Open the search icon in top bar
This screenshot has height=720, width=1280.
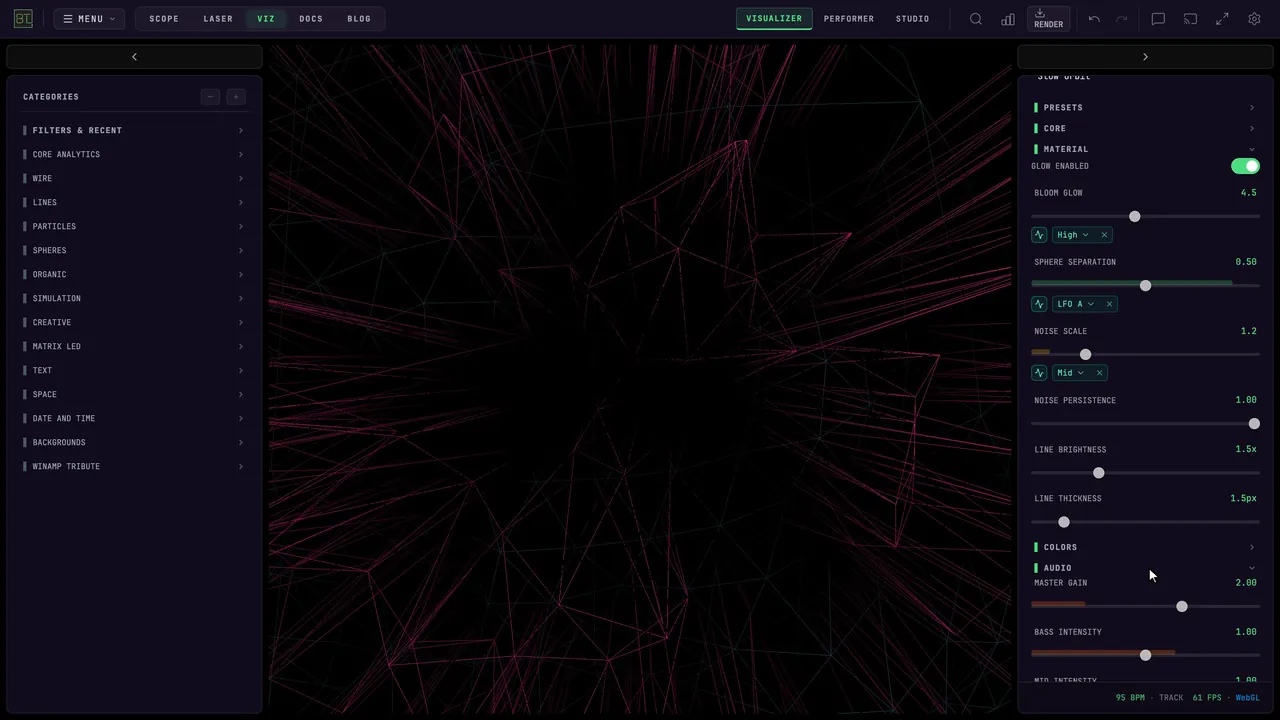[x=976, y=19]
